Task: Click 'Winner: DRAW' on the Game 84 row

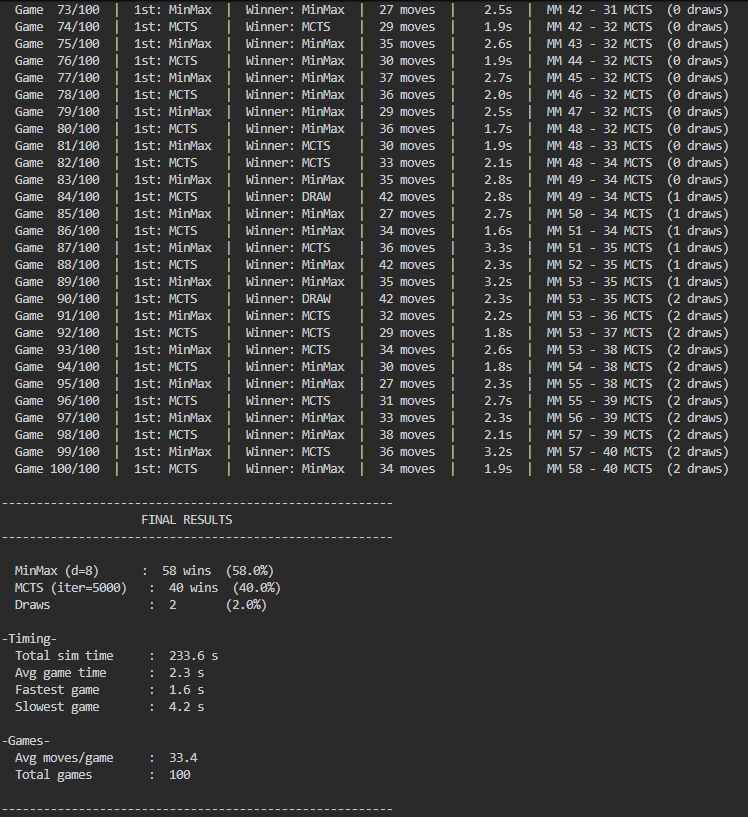Action: 288,197
